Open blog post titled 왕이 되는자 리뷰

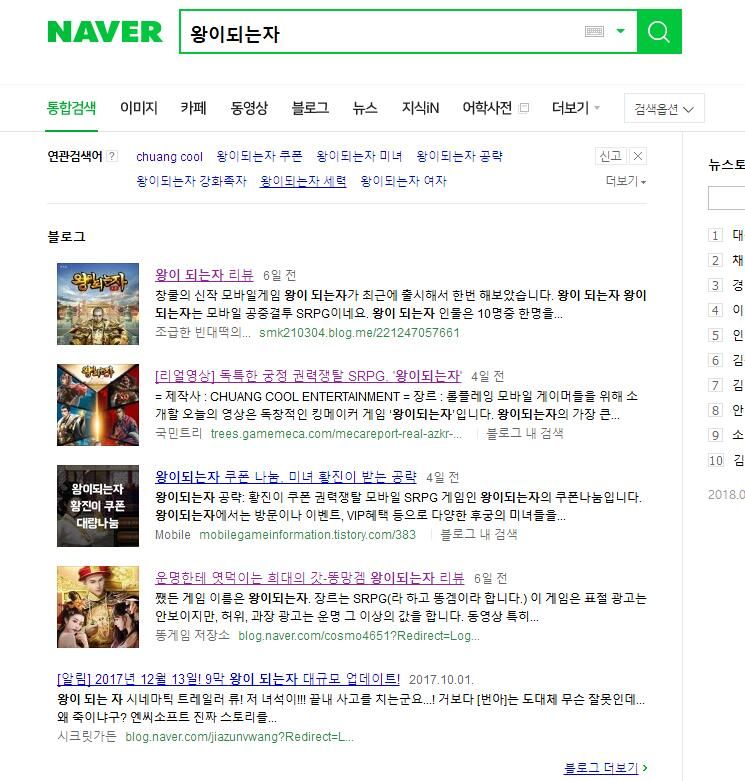(x=204, y=274)
